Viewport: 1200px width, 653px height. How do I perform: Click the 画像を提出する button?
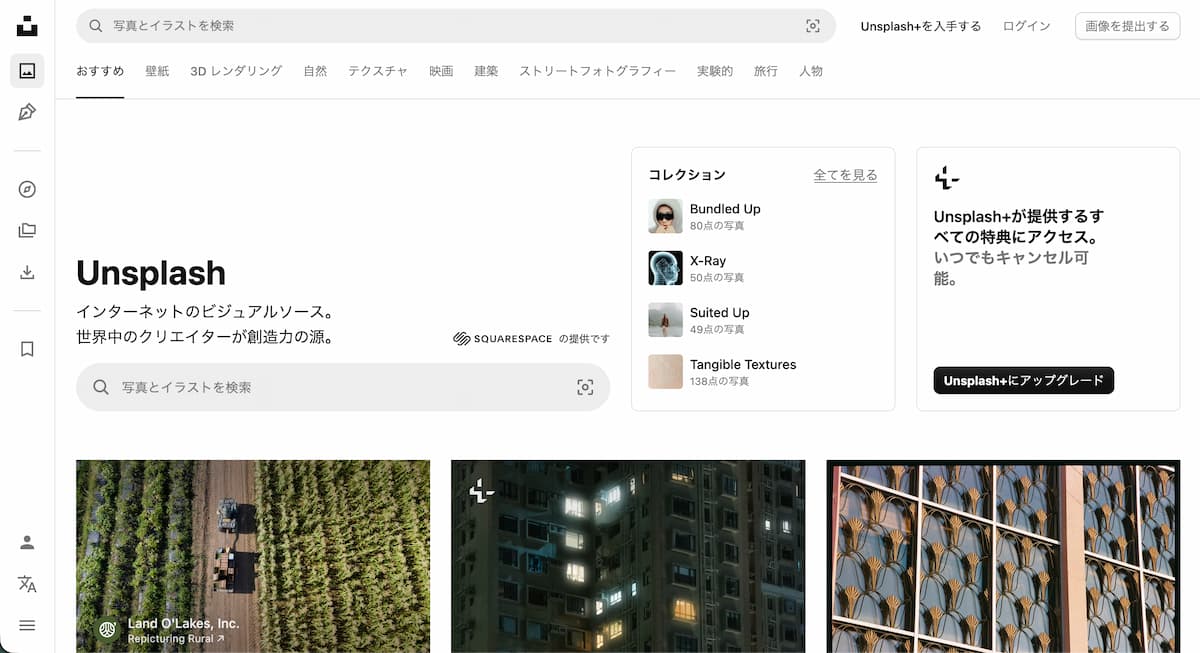pos(1127,26)
